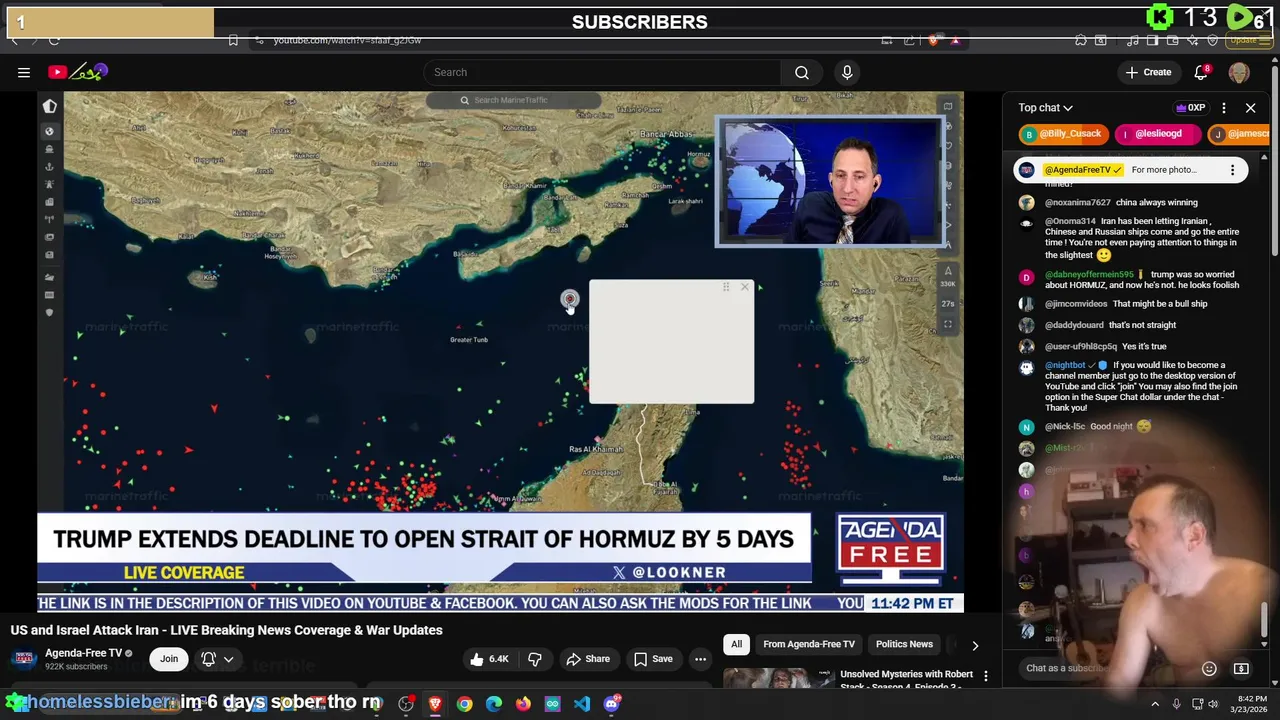Open Microsoft Edge in the taskbar
Image resolution: width=1280 pixels, height=720 pixels.
pyautogui.click(x=494, y=704)
